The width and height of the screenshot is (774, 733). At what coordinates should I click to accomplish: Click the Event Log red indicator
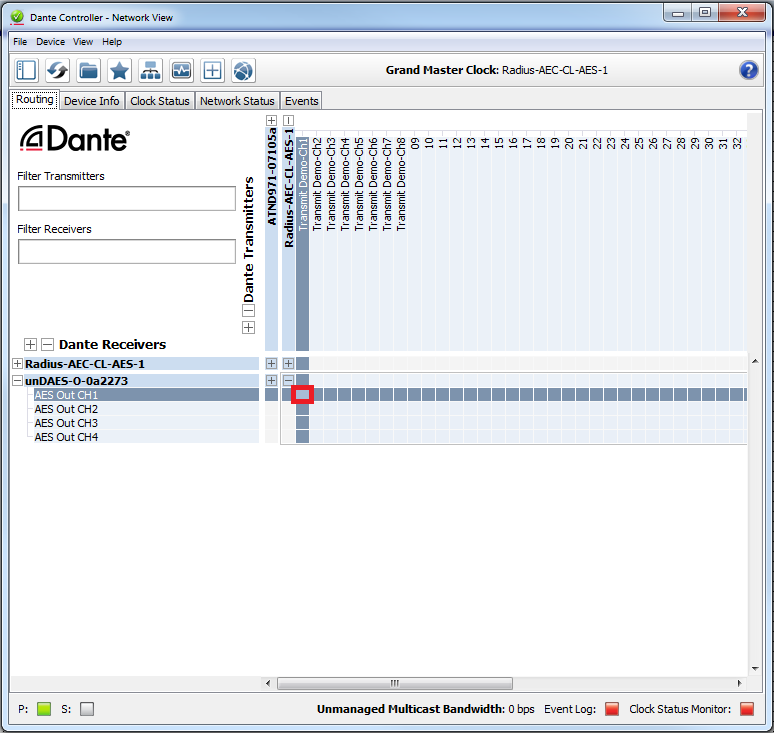612,709
